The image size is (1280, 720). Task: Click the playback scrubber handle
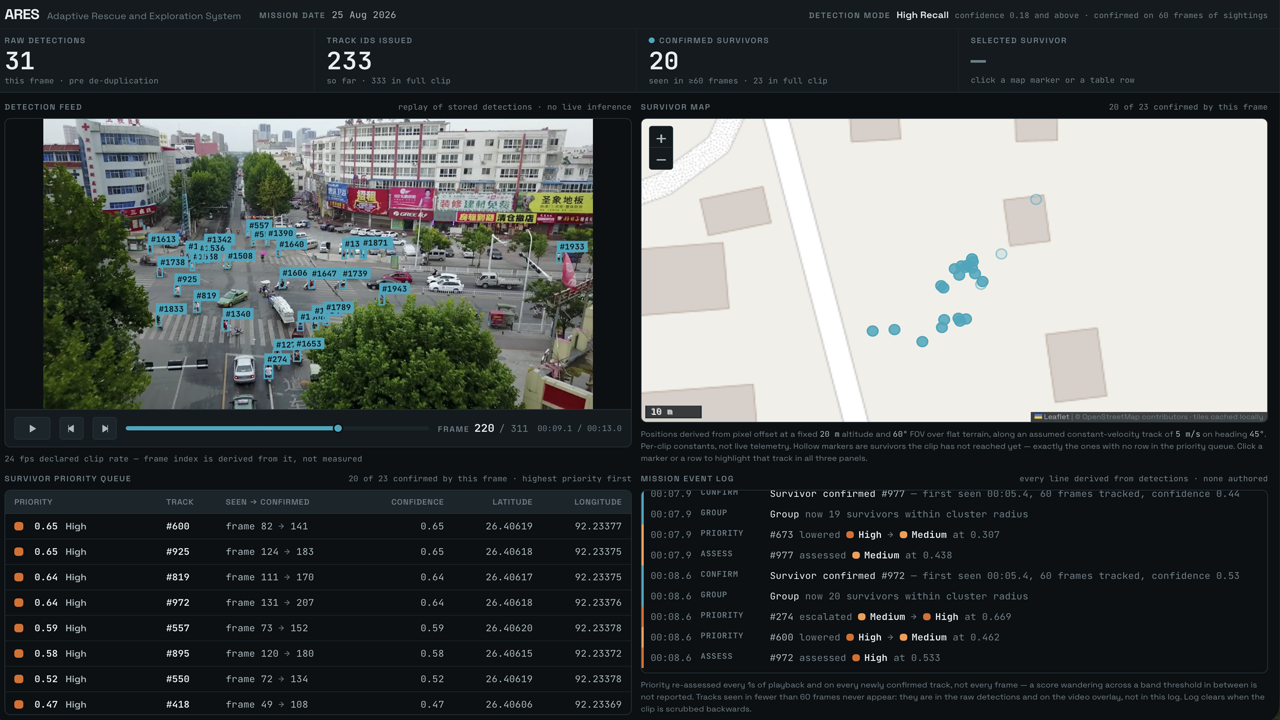point(338,428)
